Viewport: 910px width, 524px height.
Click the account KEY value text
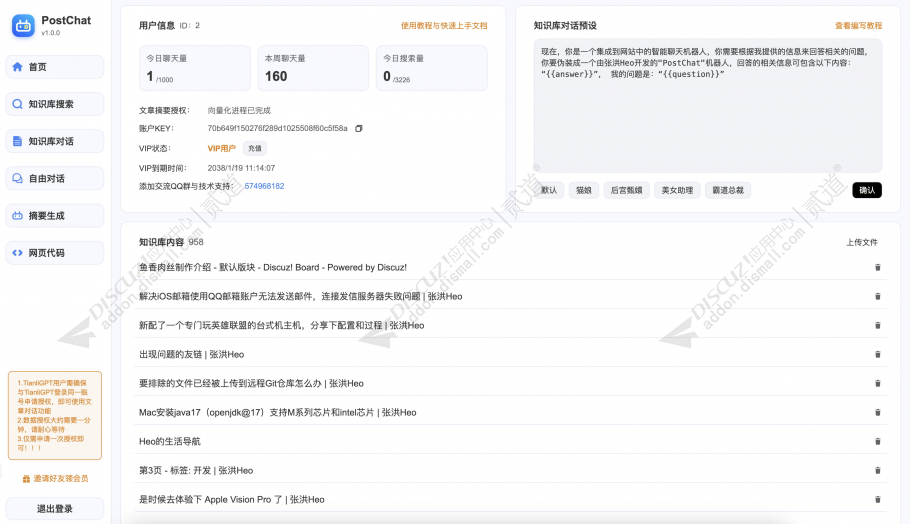(x=277, y=128)
